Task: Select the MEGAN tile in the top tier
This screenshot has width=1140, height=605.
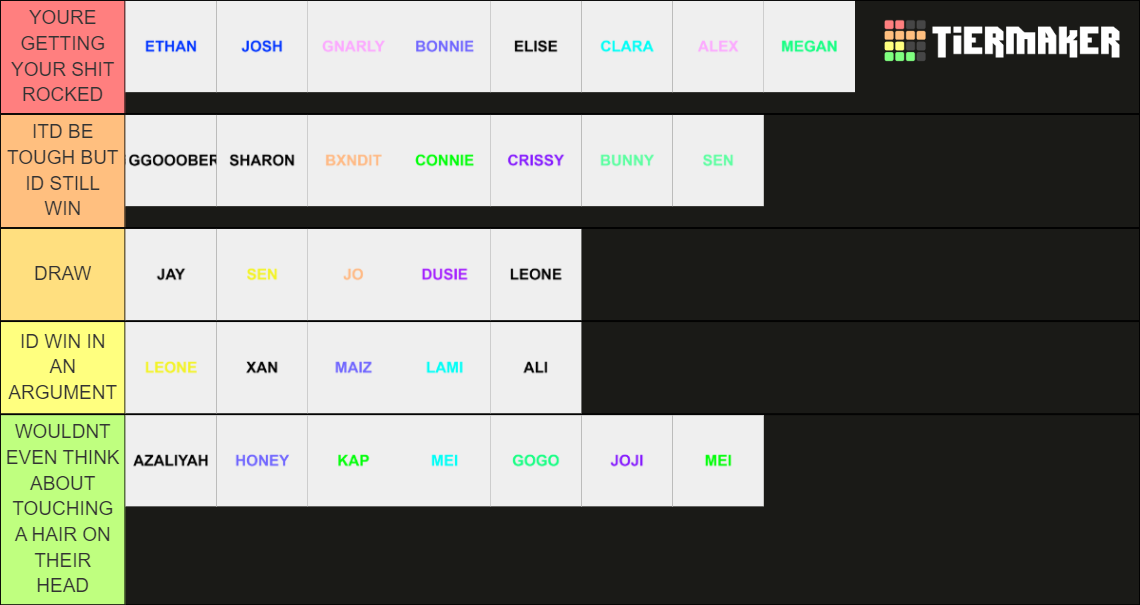Action: click(809, 46)
